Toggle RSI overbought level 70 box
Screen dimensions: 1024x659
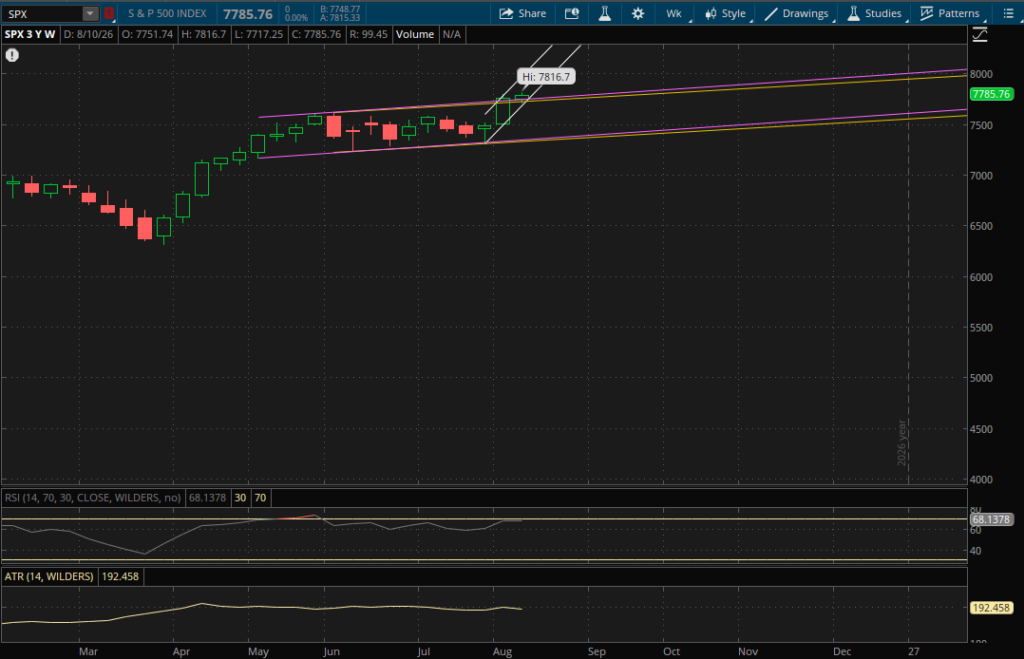[x=261, y=498]
